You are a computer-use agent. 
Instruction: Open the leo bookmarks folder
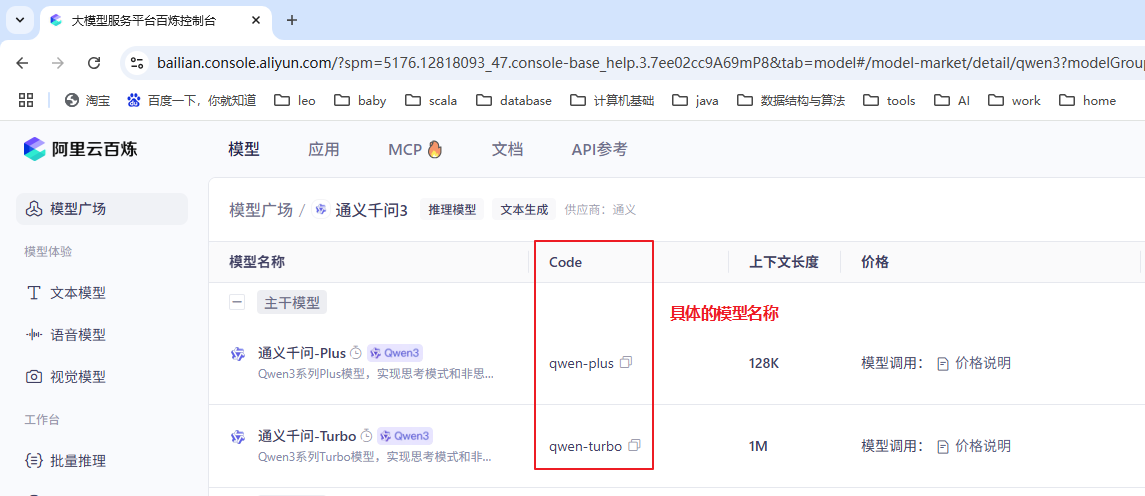pyautogui.click(x=295, y=101)
